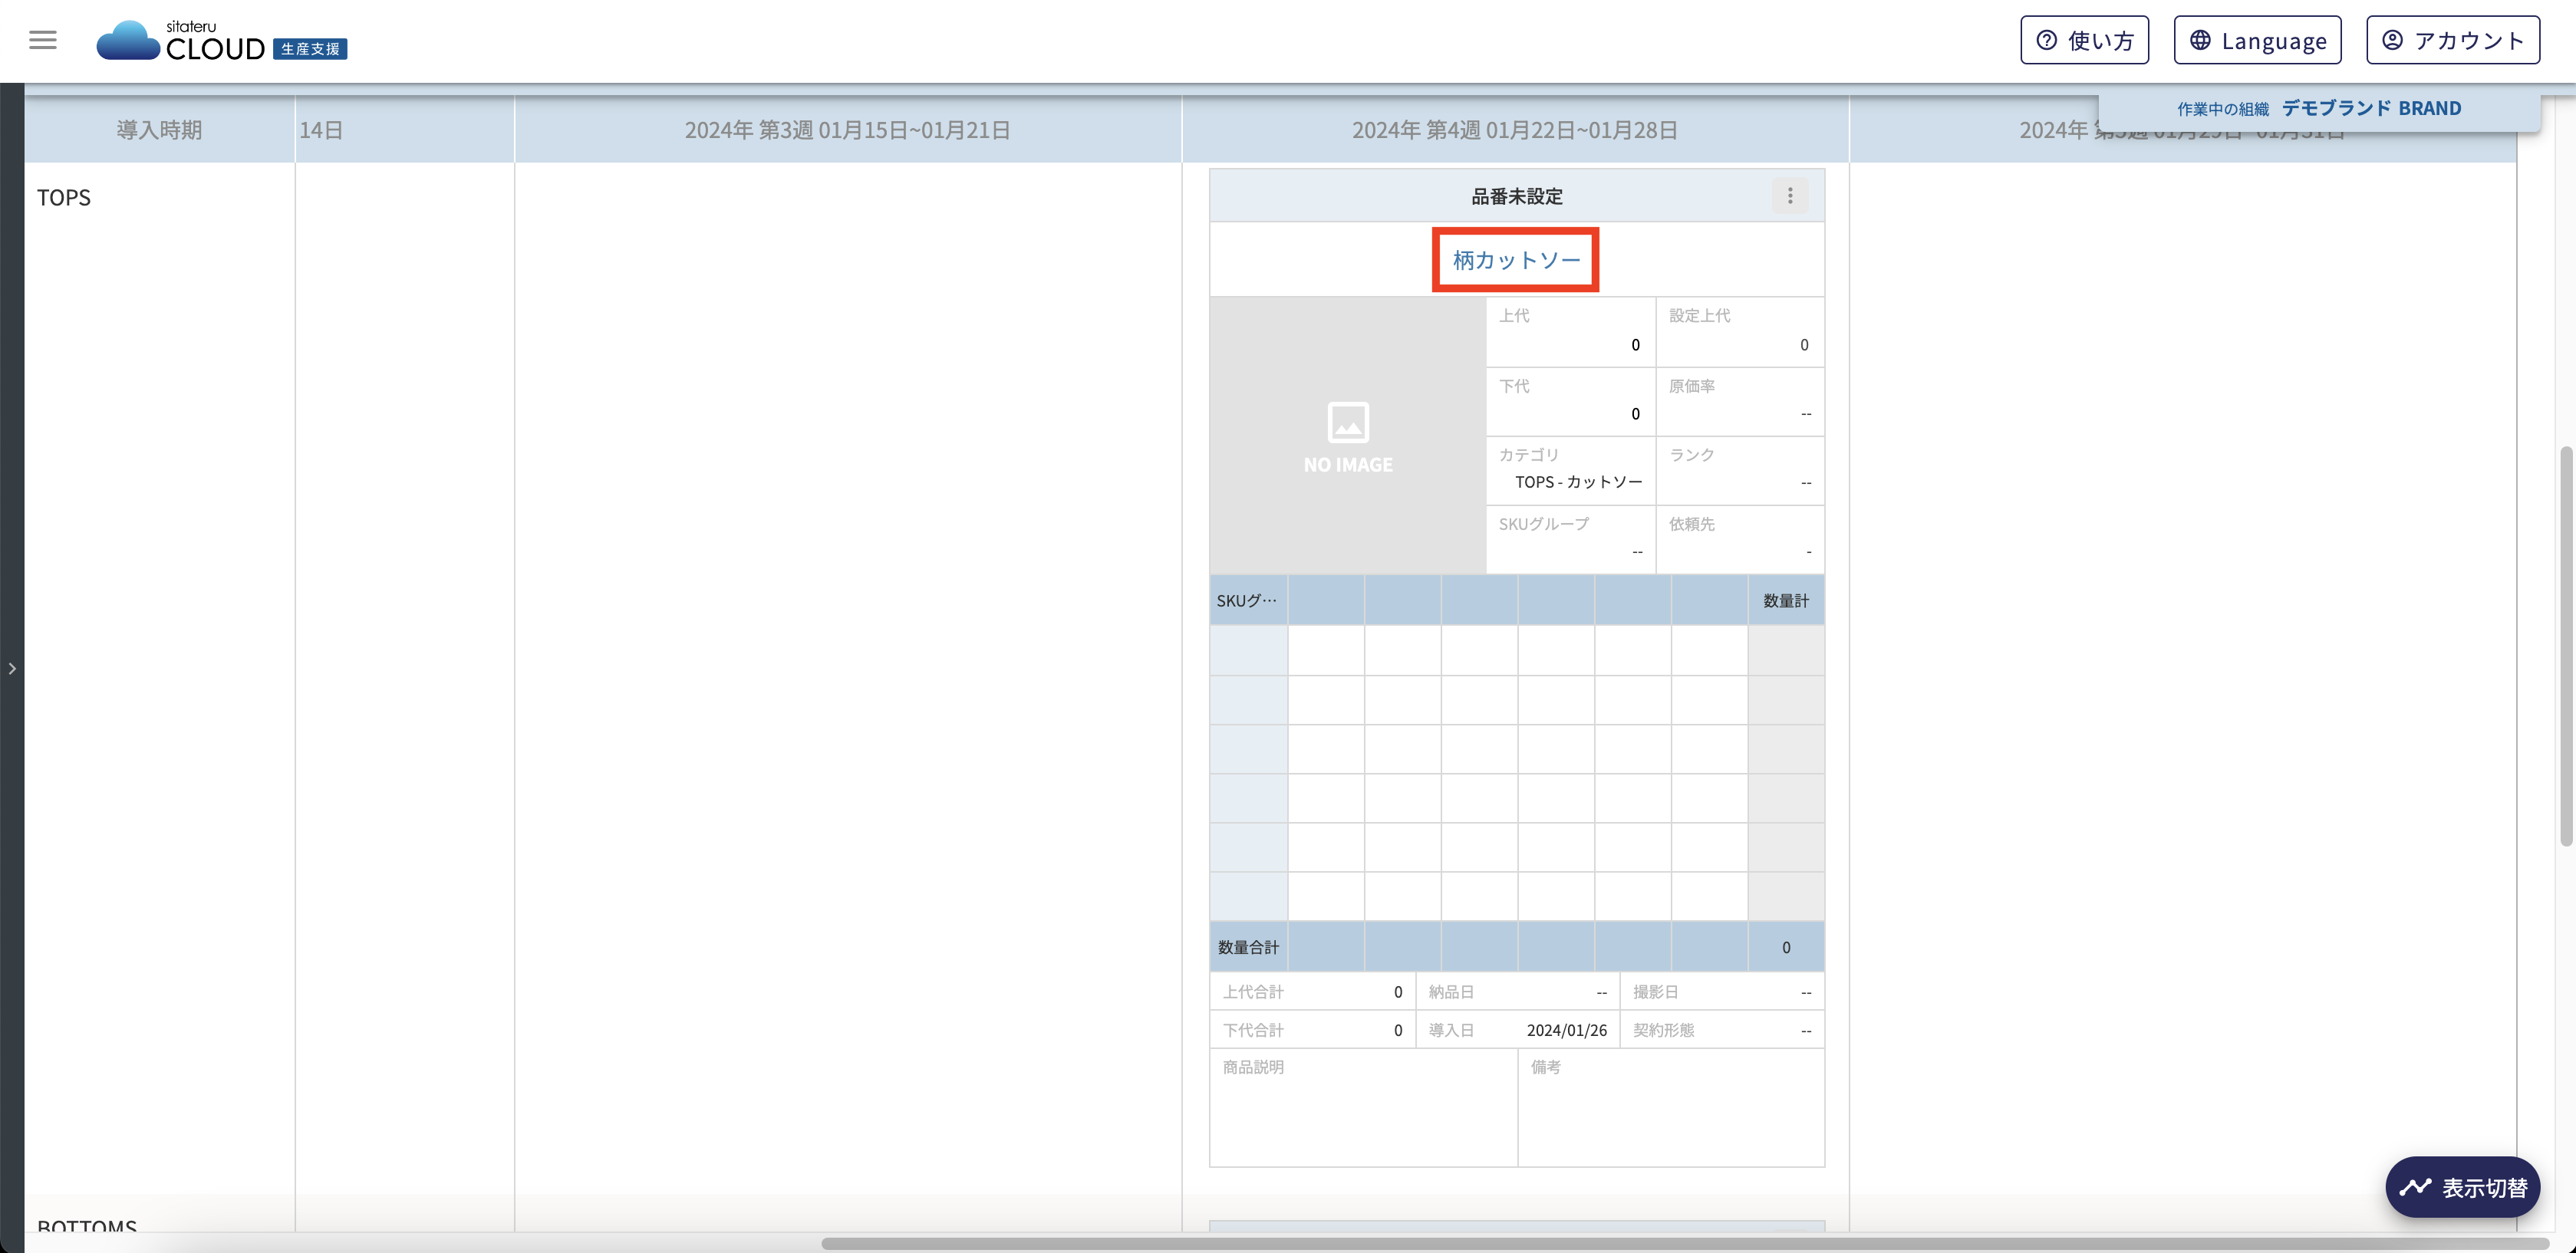Click the vertical scrollbar on right
This screenshot has width=2576, height=1253.
tap(2565, 646)
